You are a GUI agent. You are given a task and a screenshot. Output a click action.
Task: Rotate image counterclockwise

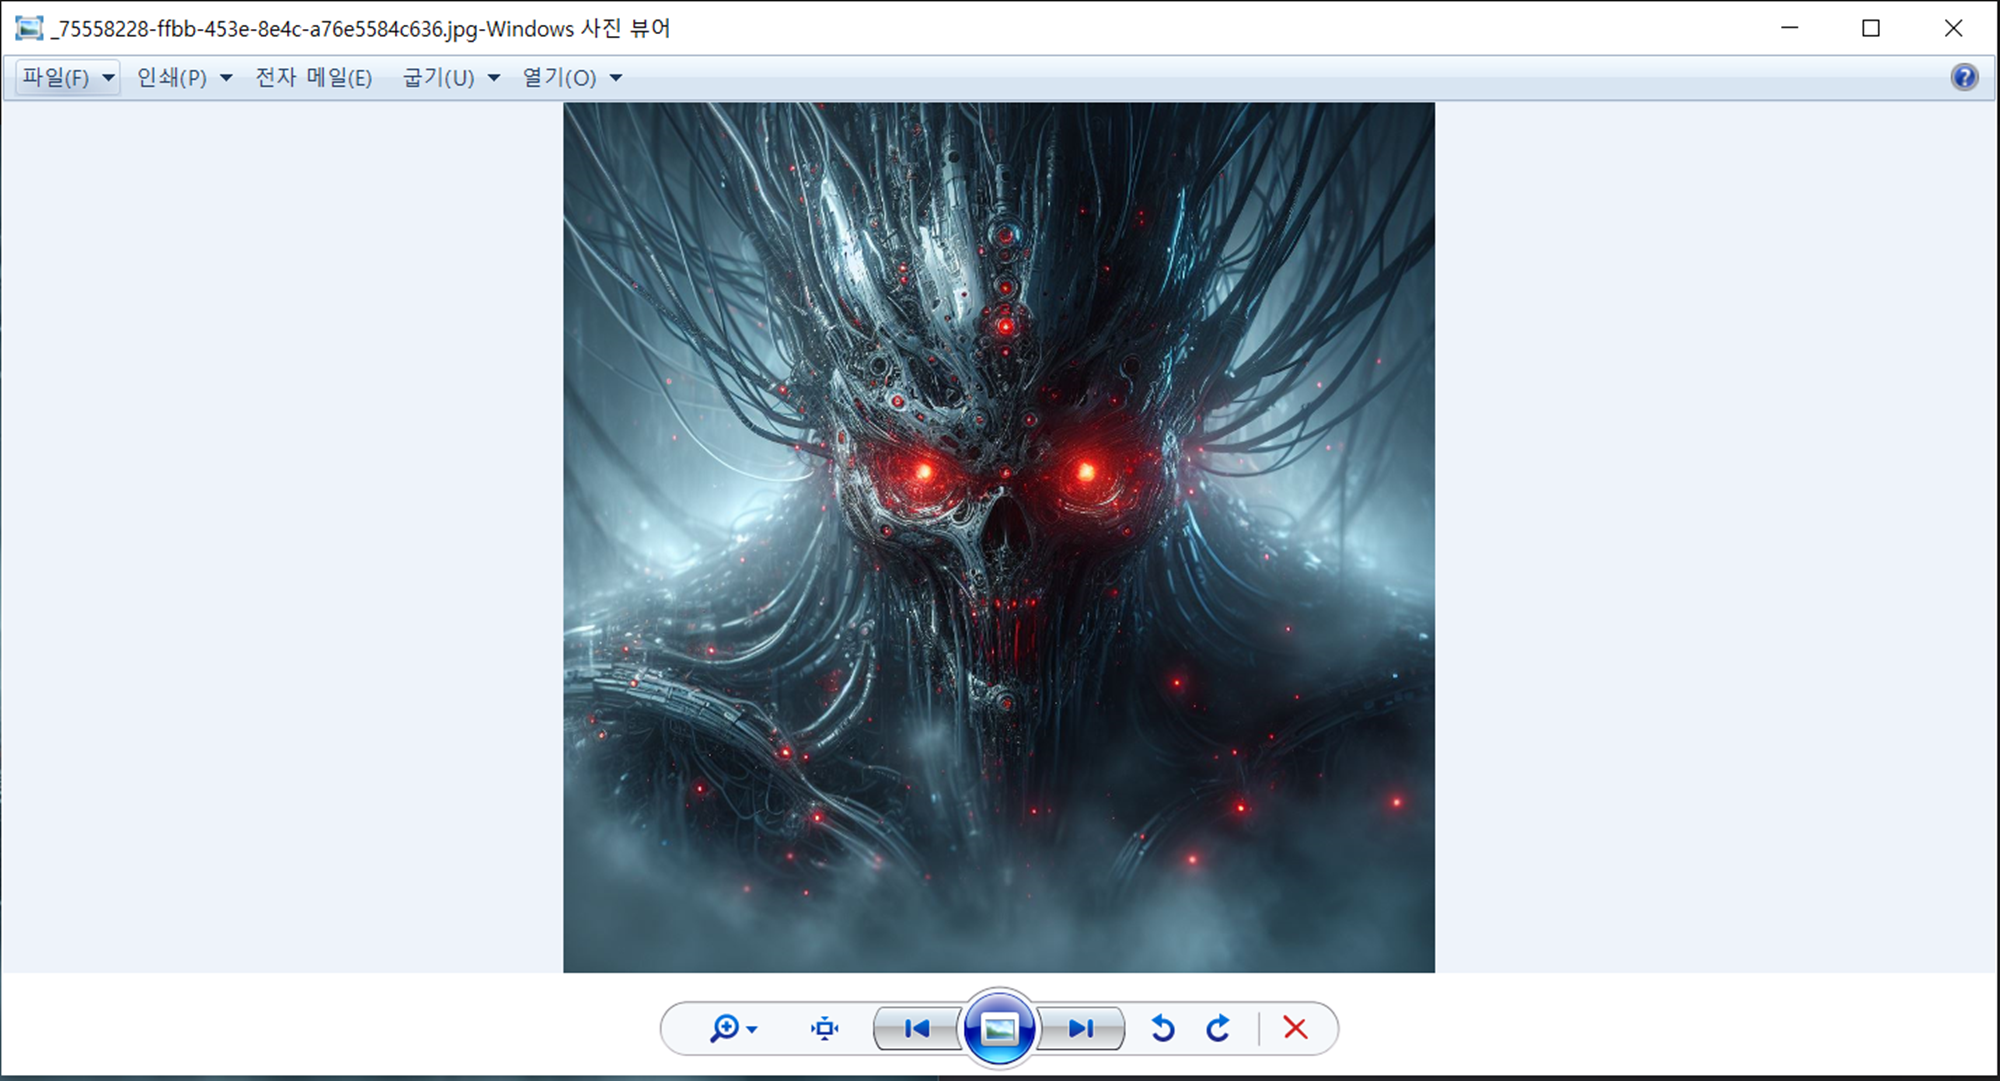click(1162, 1028)
